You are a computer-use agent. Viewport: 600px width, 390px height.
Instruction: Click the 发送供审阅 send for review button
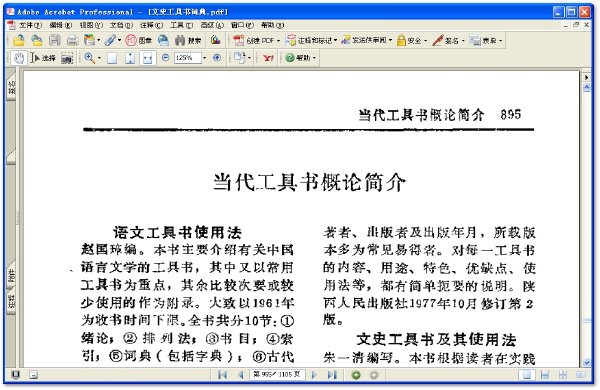click(x=364, y=40)
